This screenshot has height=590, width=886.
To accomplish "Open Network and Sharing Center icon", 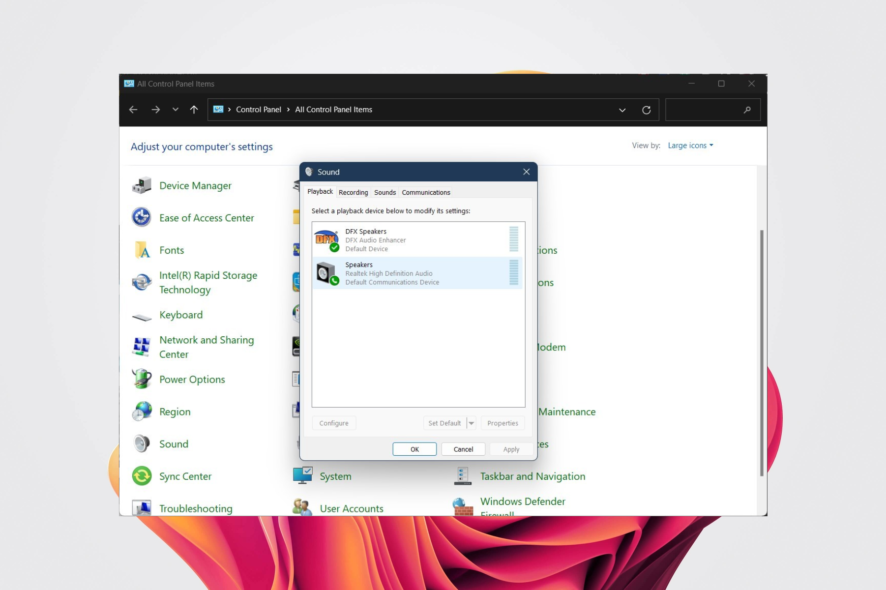I will point(142,346).
